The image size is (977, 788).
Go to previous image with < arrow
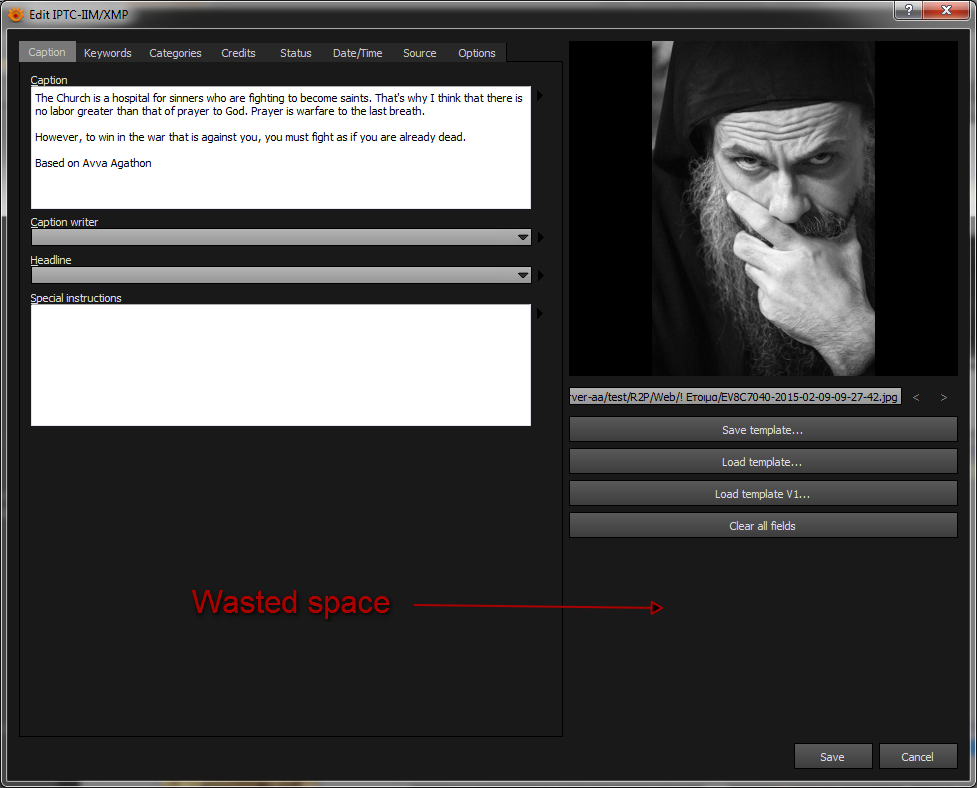pos(916,397)
